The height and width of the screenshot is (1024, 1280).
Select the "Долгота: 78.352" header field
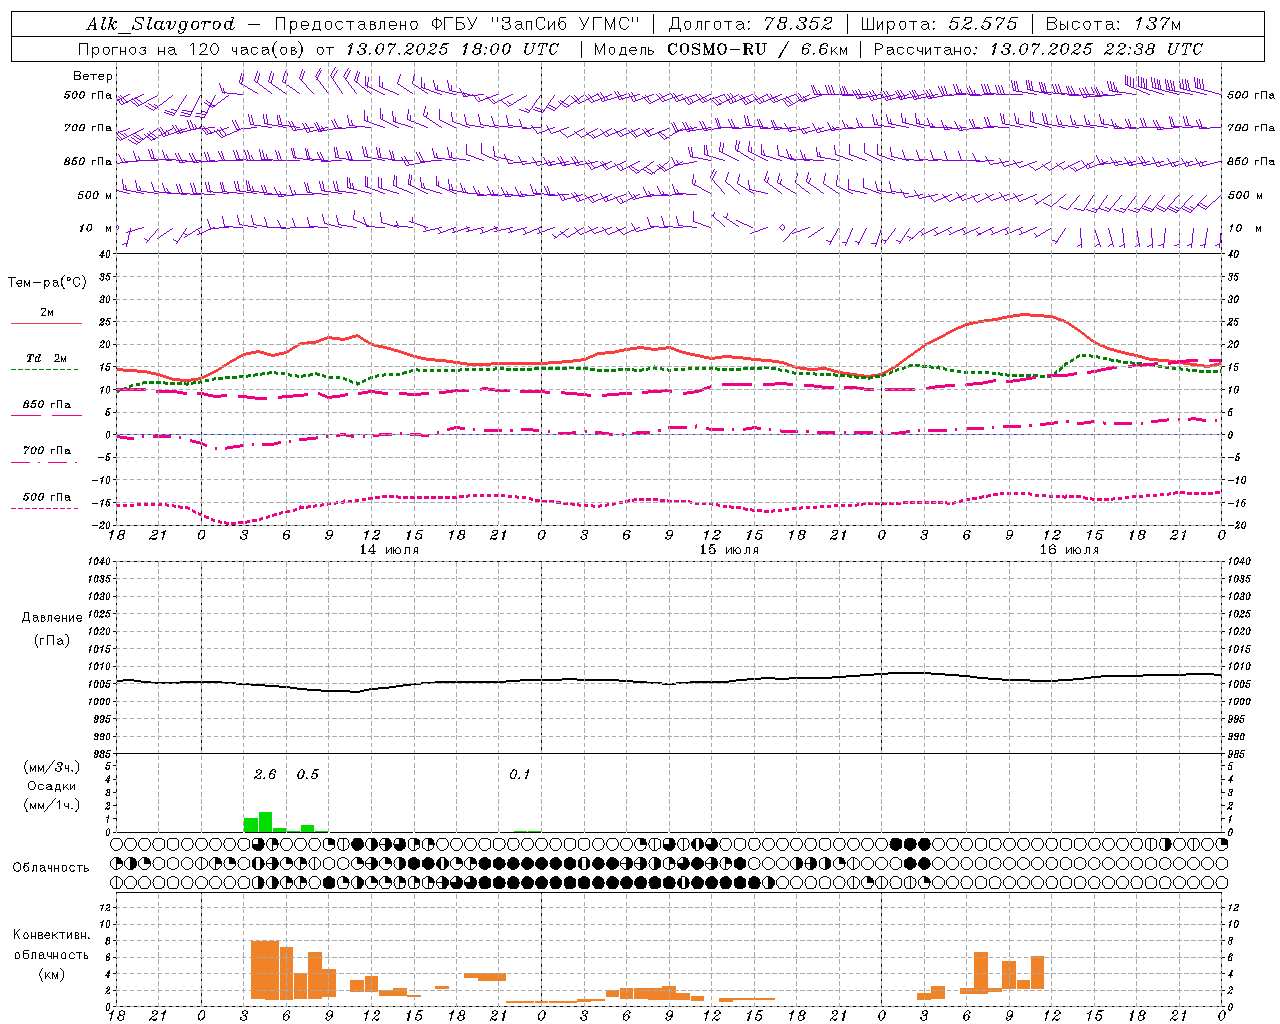(x=749, y=24)
